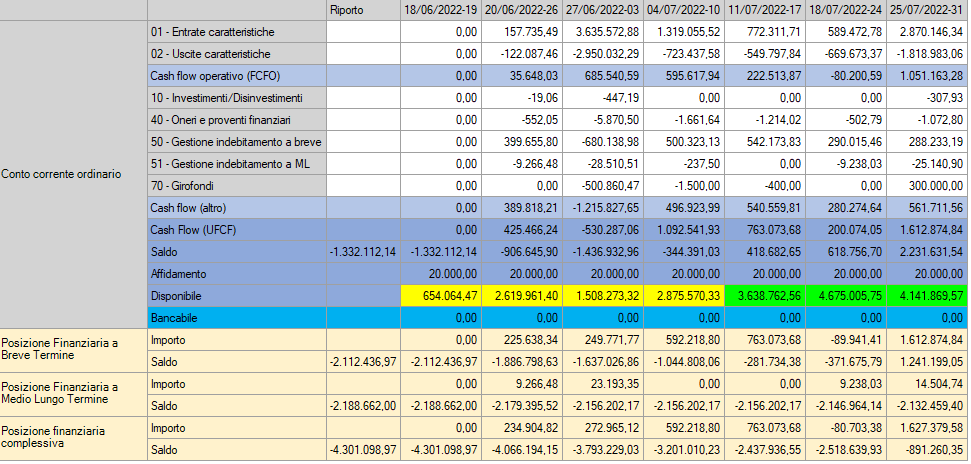Screen dimensions: 971x464
Task: Click complessiva Saldo Riporto -4.301.098,97
Action: click(x=364, y=450)
